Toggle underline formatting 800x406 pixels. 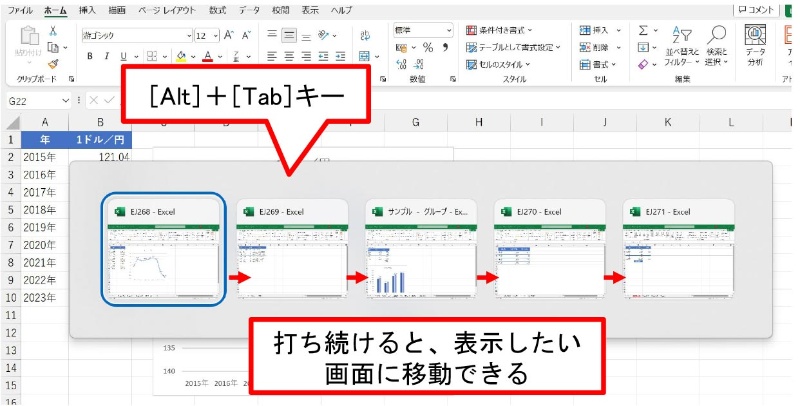pyautogui.click(x=125, y=56)
